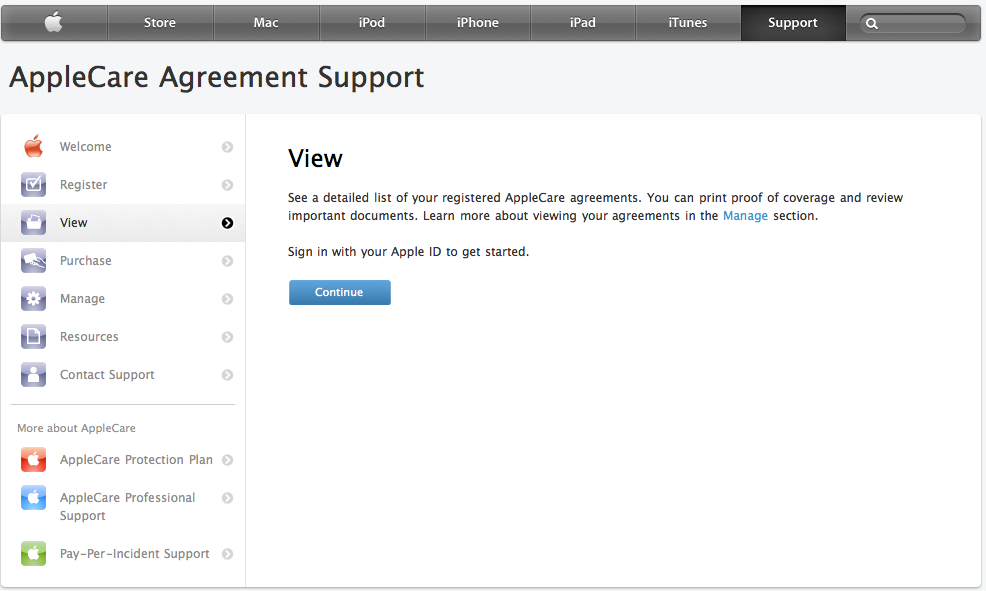Expand the arrow next to Welcome
This screenshot has height=591, width=986.
pos(227,147)
